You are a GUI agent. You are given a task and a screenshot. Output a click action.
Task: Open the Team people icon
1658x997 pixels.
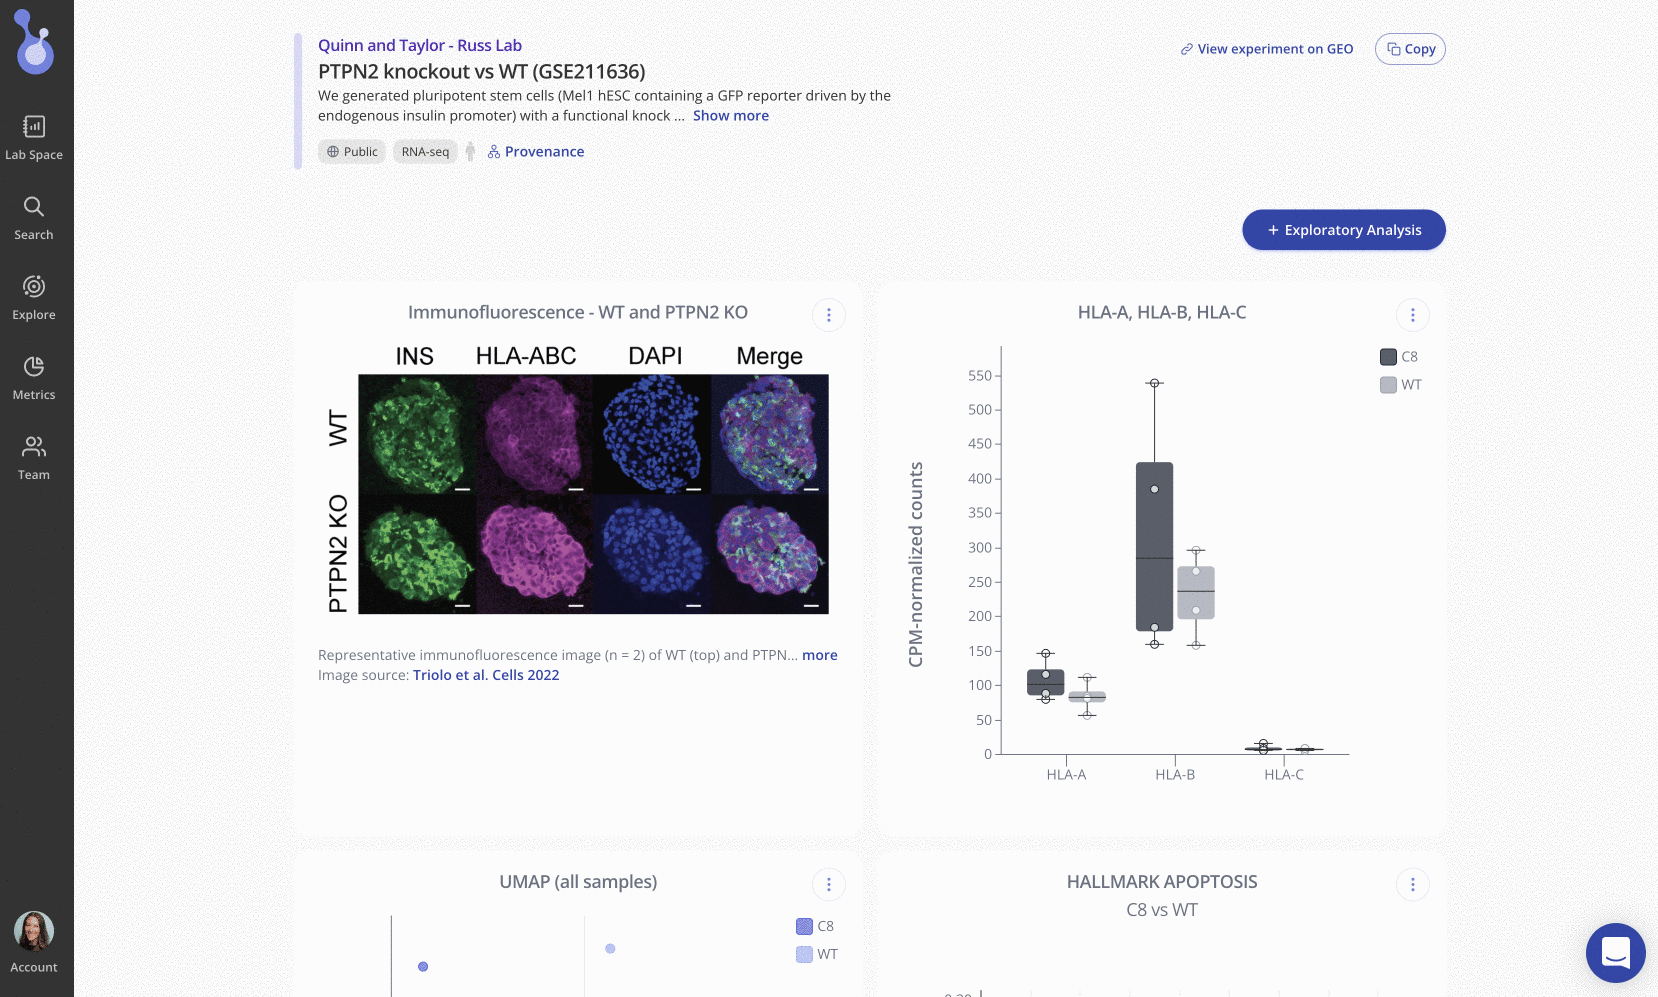click(34, 447)
